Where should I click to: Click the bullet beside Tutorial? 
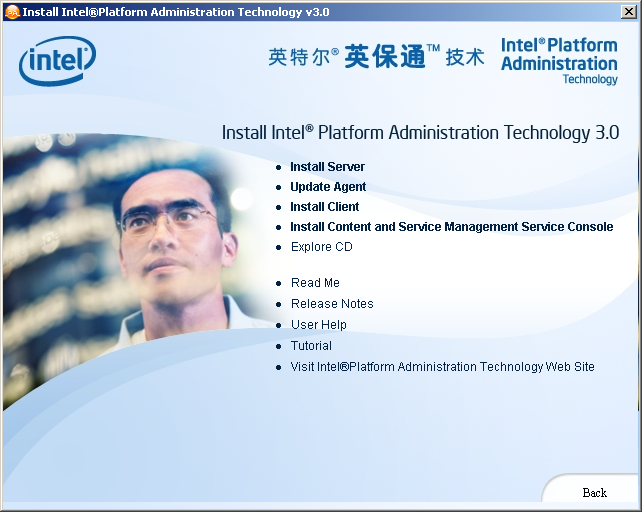[x=278, y=346]
